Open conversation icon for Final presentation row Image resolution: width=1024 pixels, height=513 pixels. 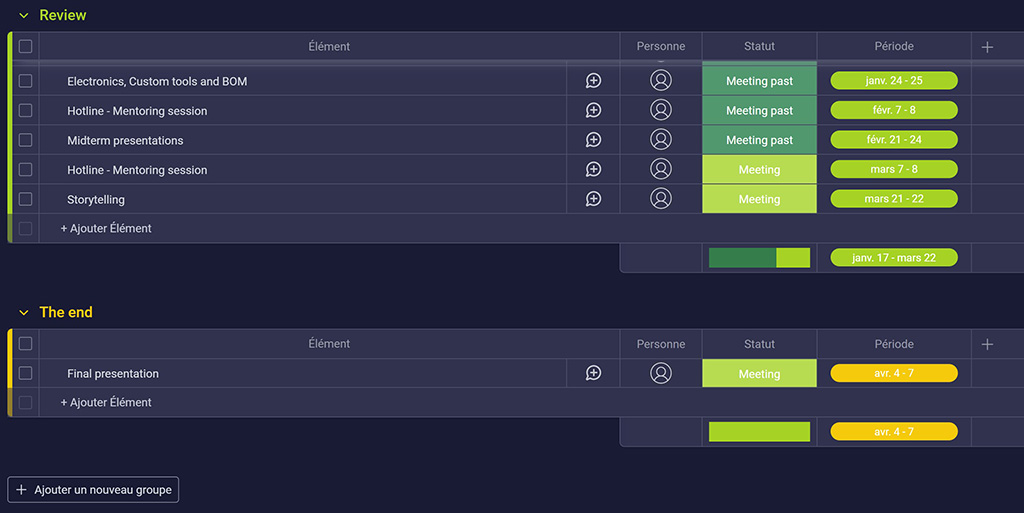(593, 373)
